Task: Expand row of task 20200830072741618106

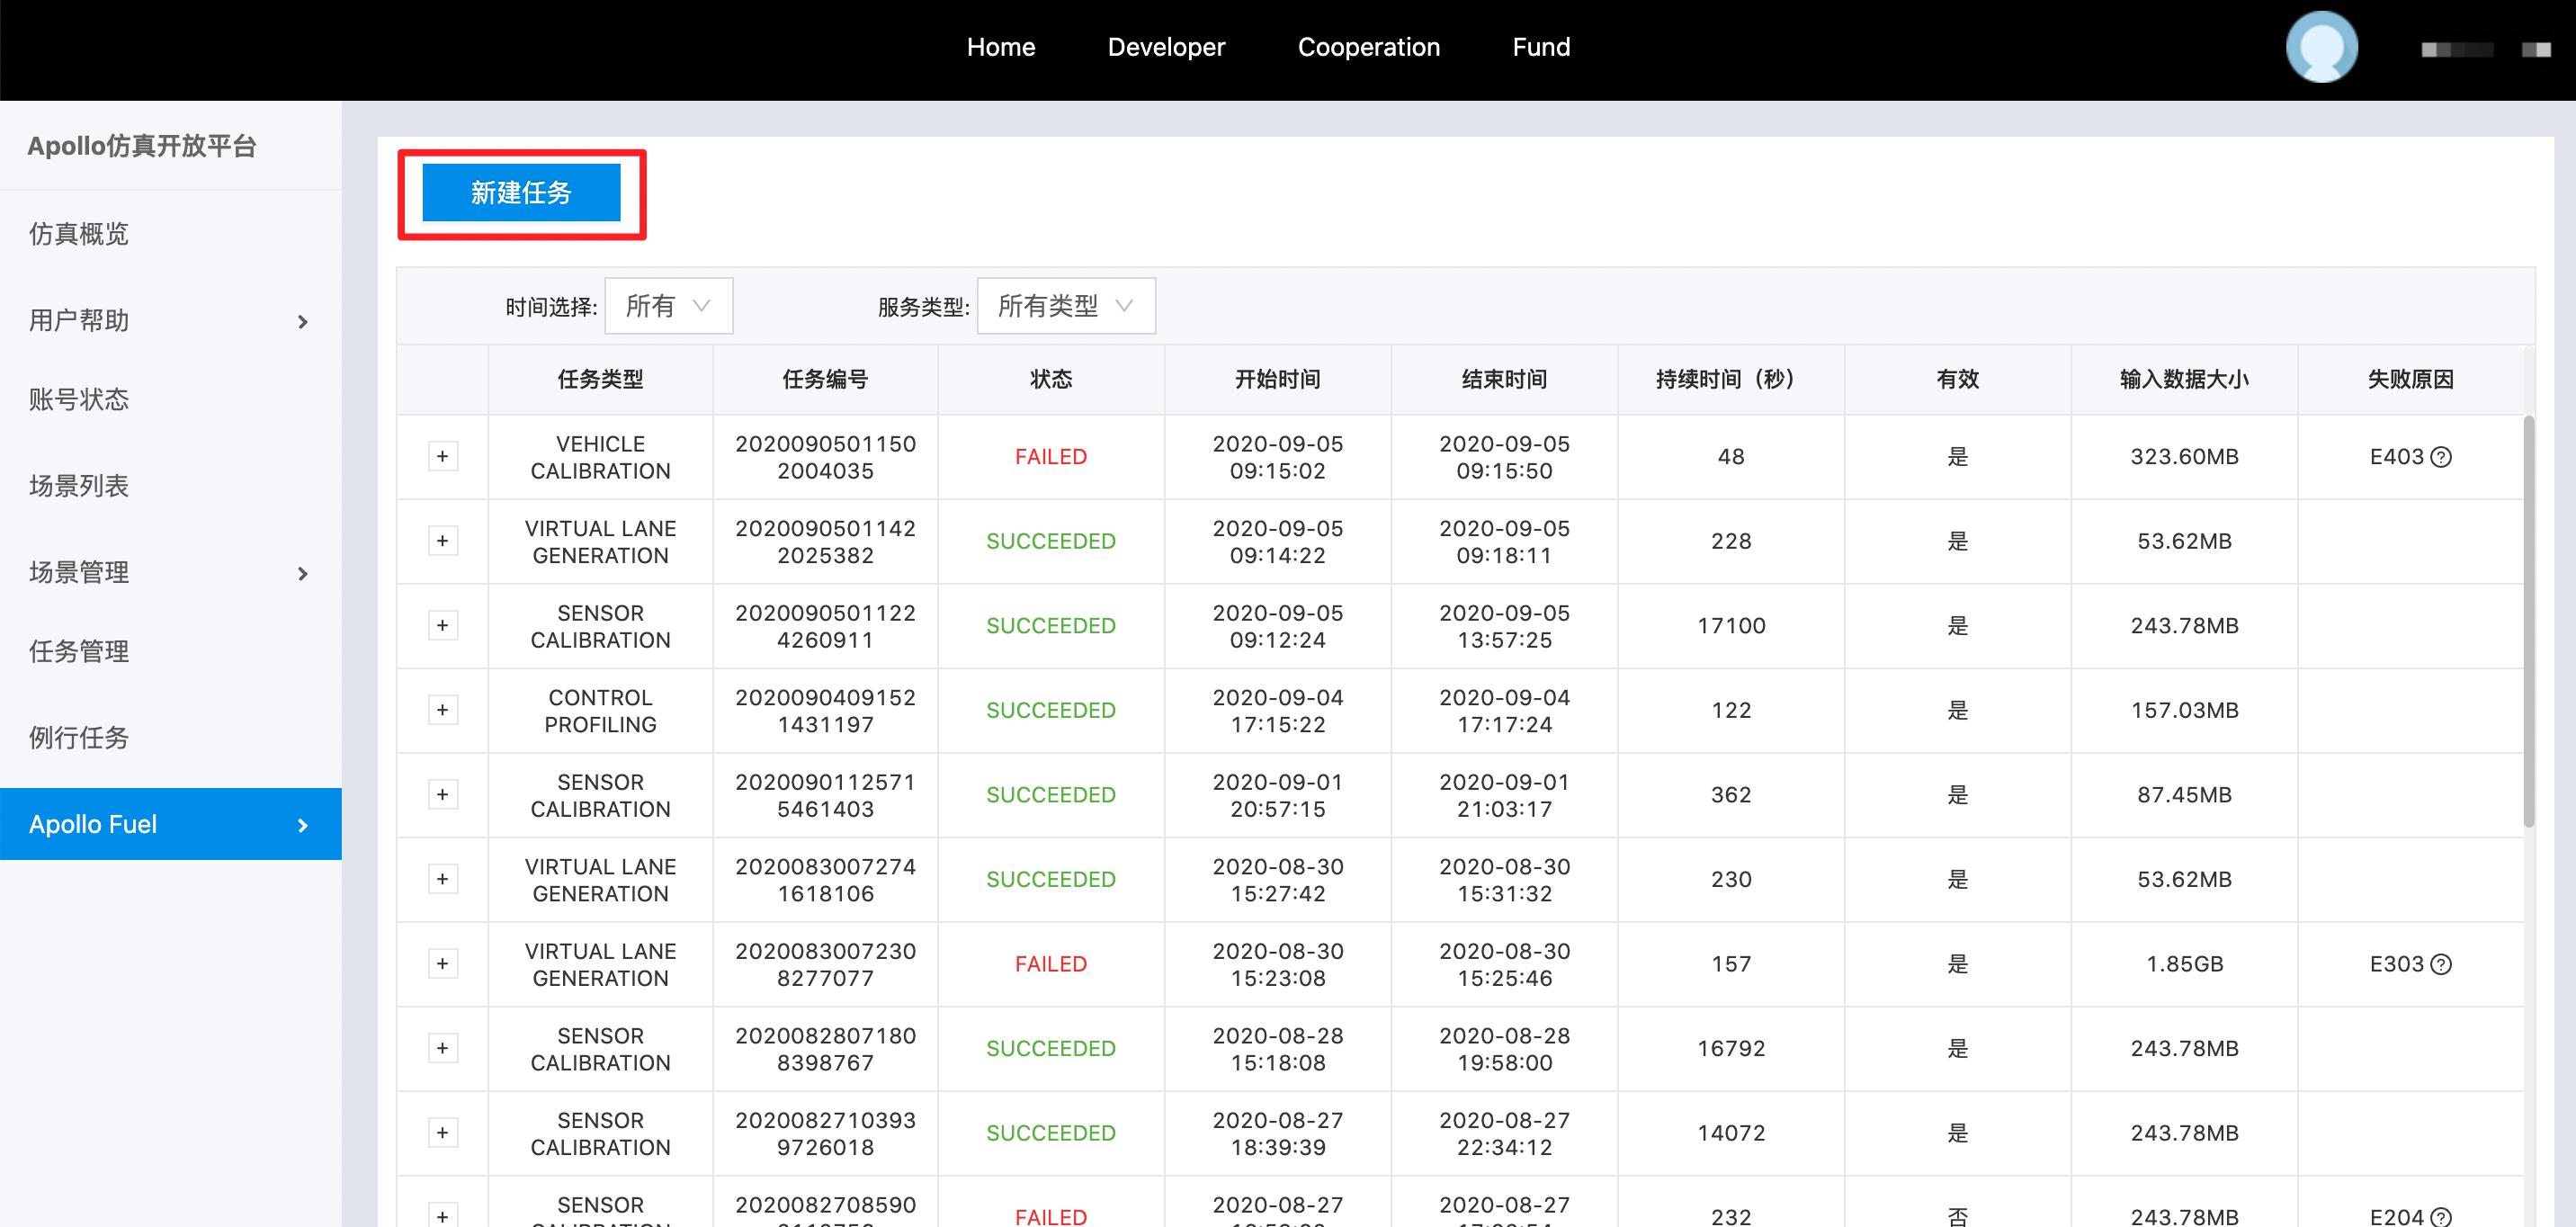Action: point(443,879)
